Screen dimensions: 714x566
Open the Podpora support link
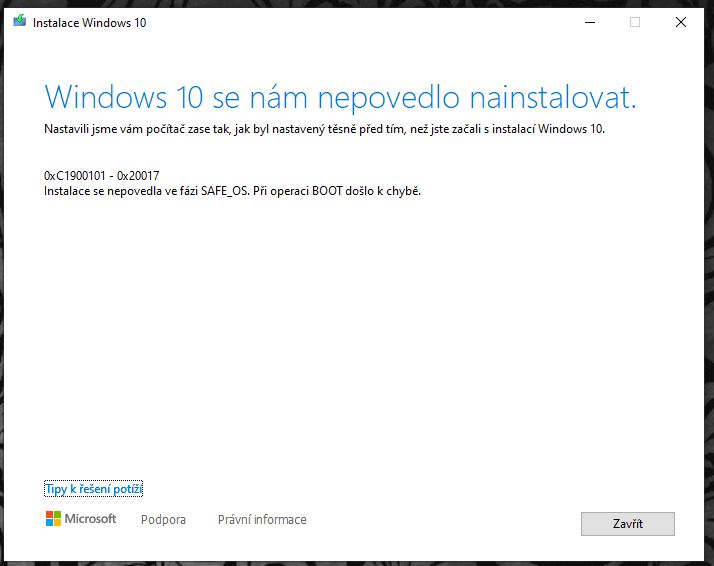coord(163,520)
